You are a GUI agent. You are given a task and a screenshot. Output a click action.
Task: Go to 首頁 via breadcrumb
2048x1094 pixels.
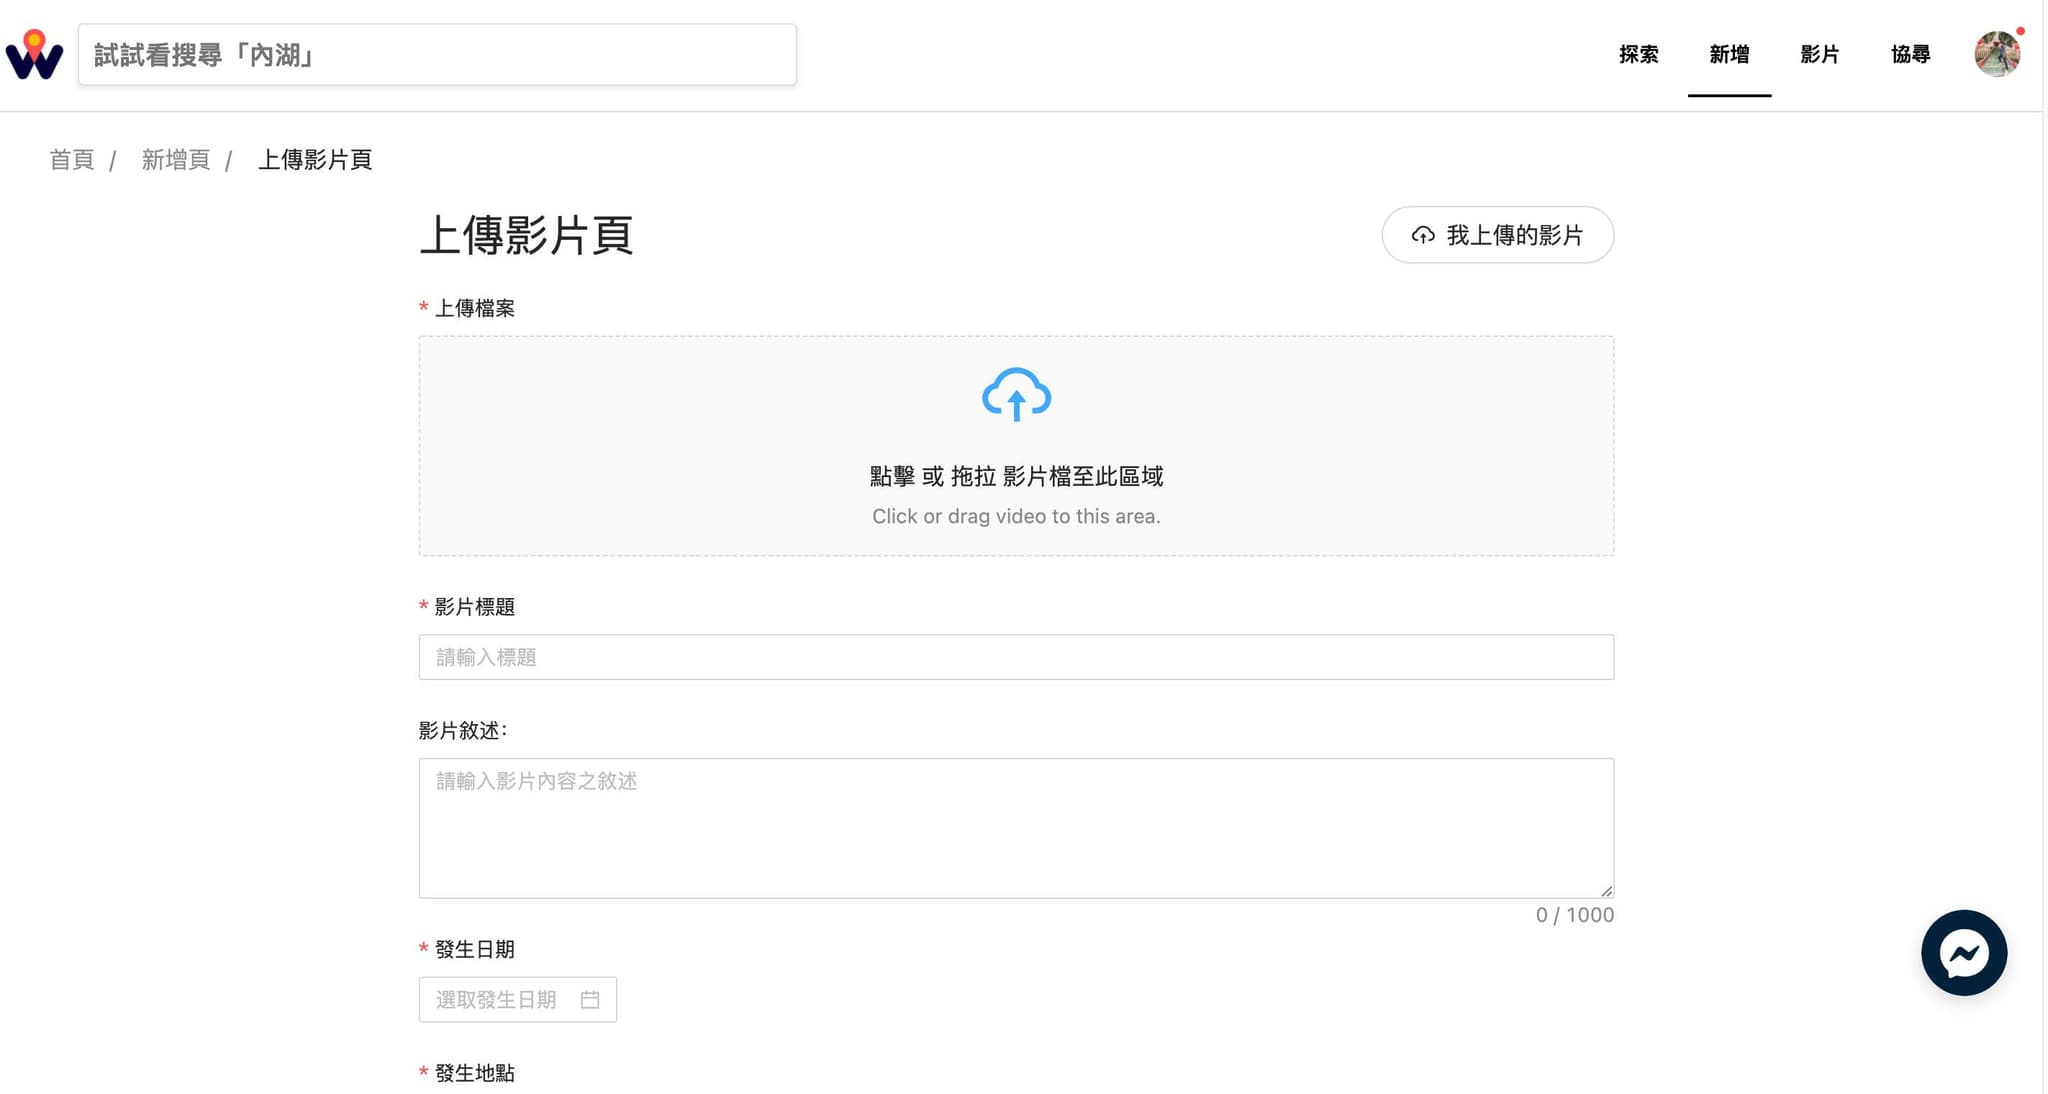coord(71,159)
